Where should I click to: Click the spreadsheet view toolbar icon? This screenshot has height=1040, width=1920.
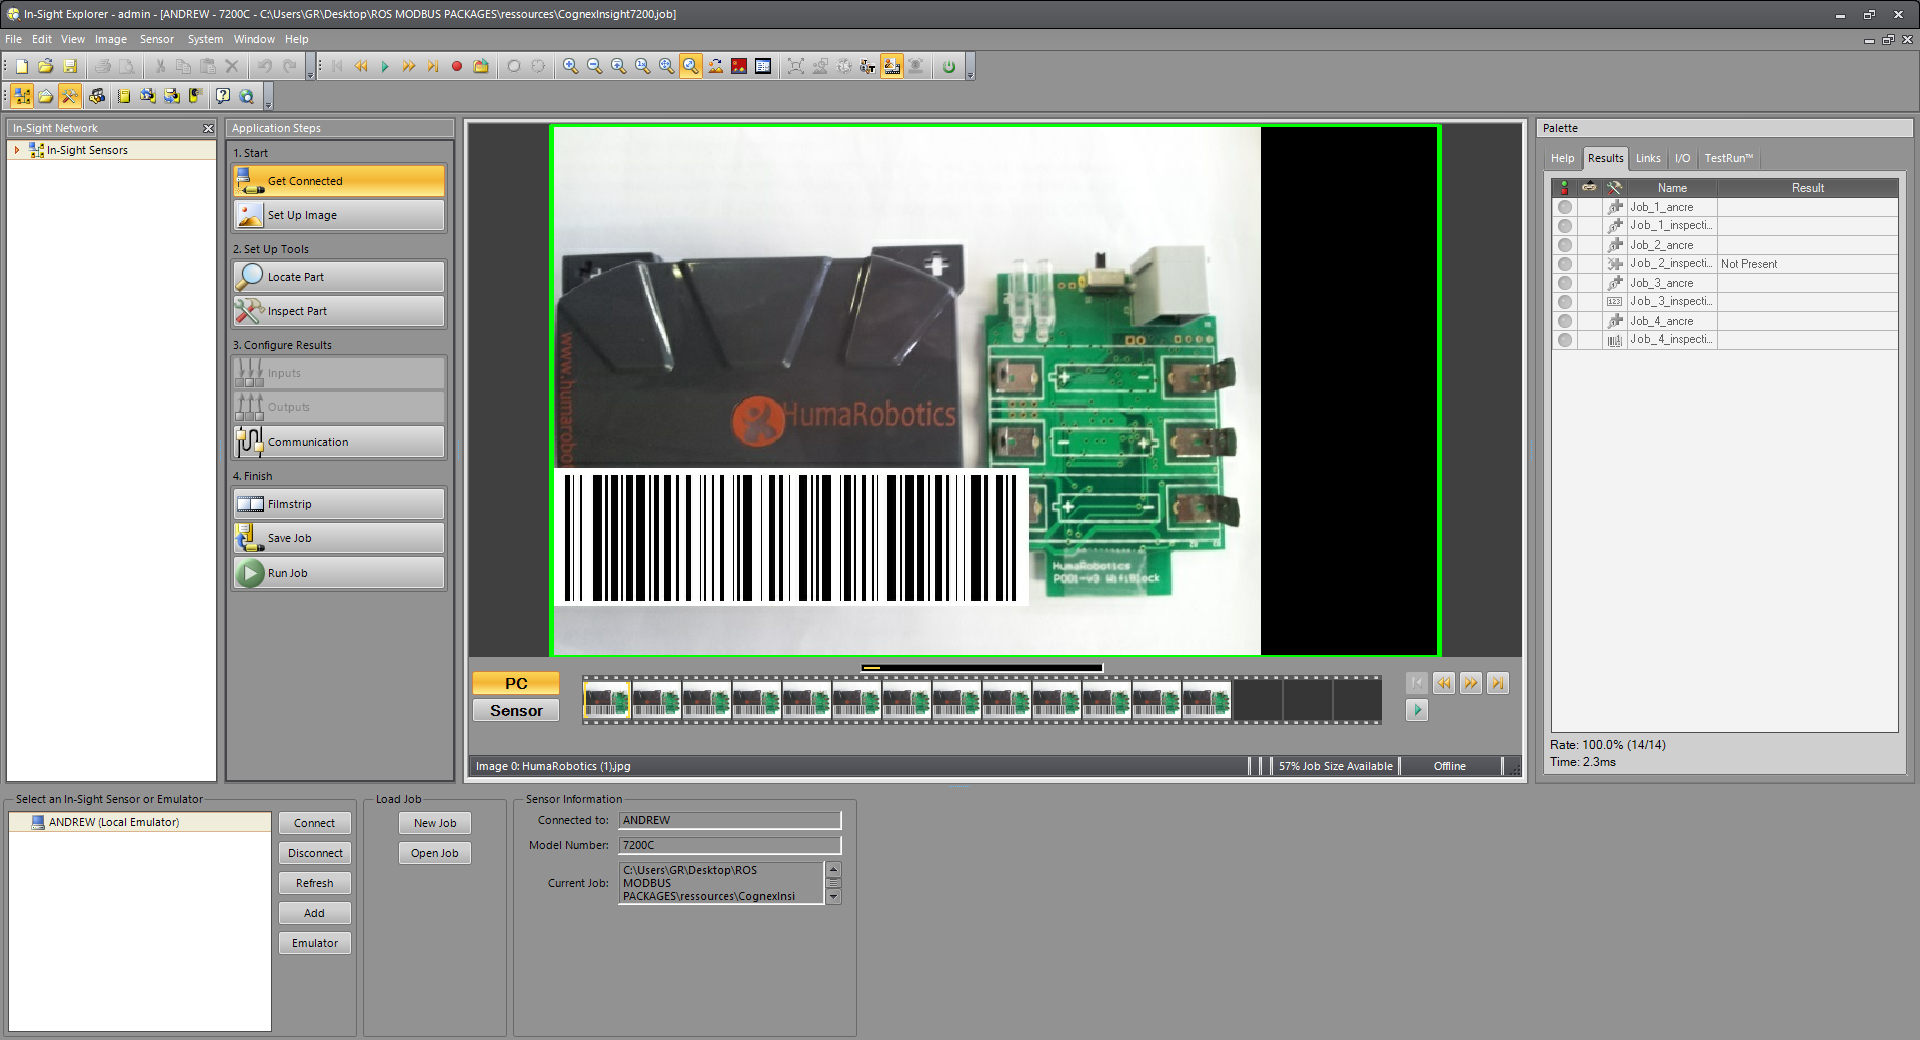763,66
